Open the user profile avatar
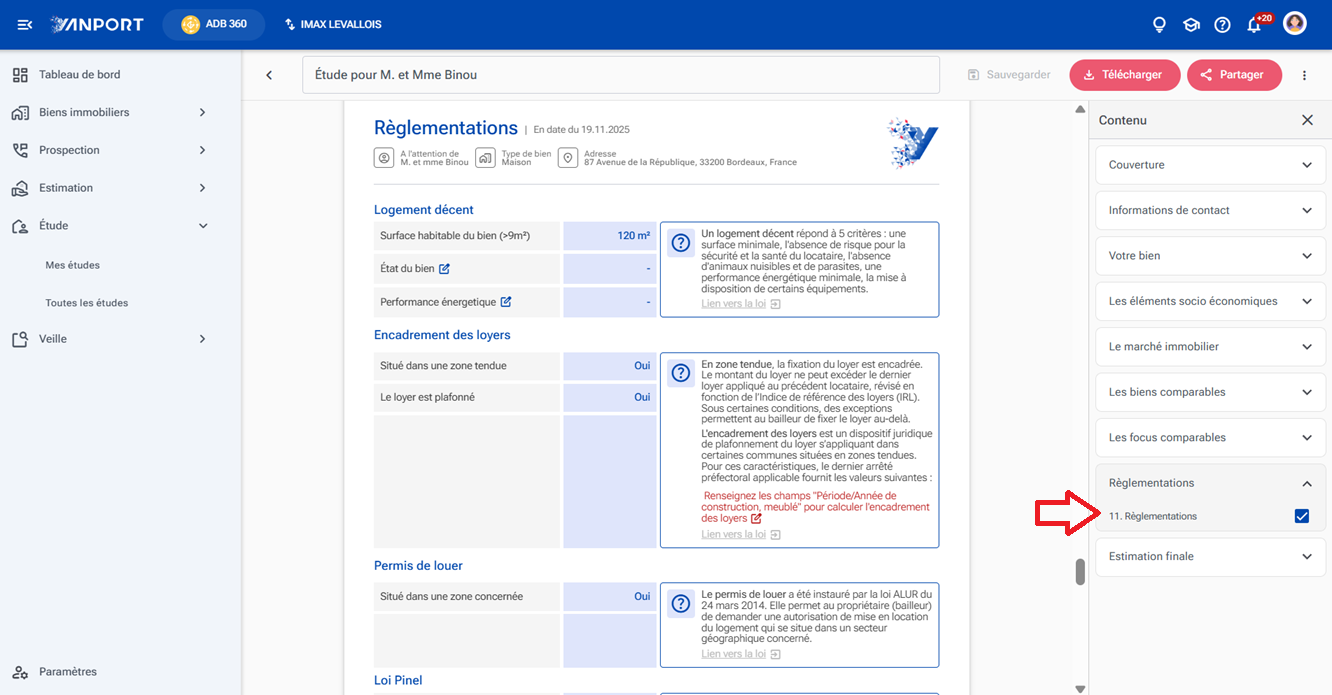 1295,24
